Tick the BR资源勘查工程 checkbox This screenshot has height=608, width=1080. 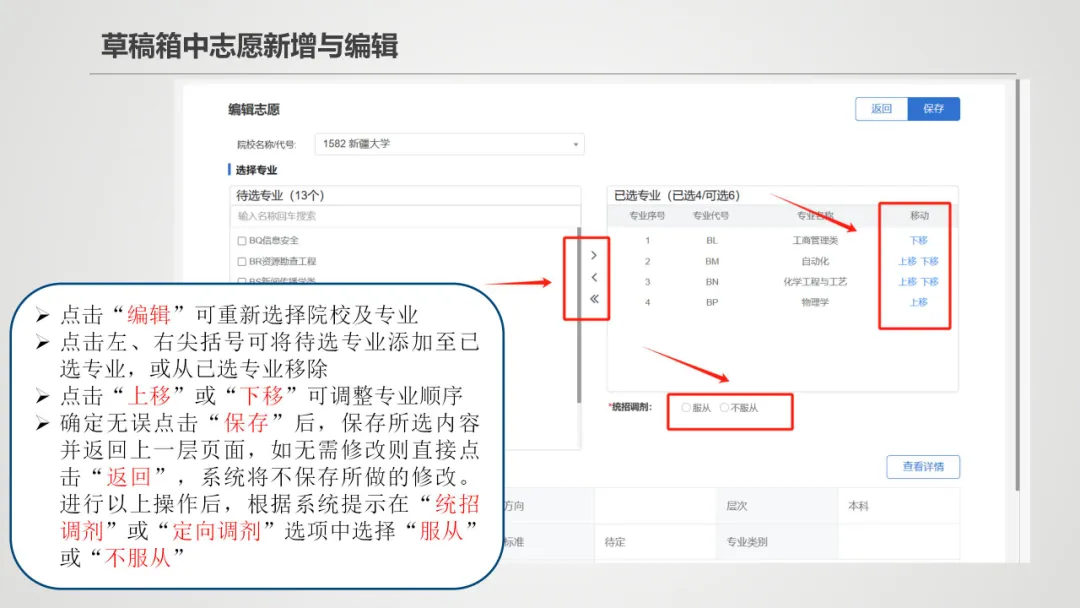coord(242,261)
